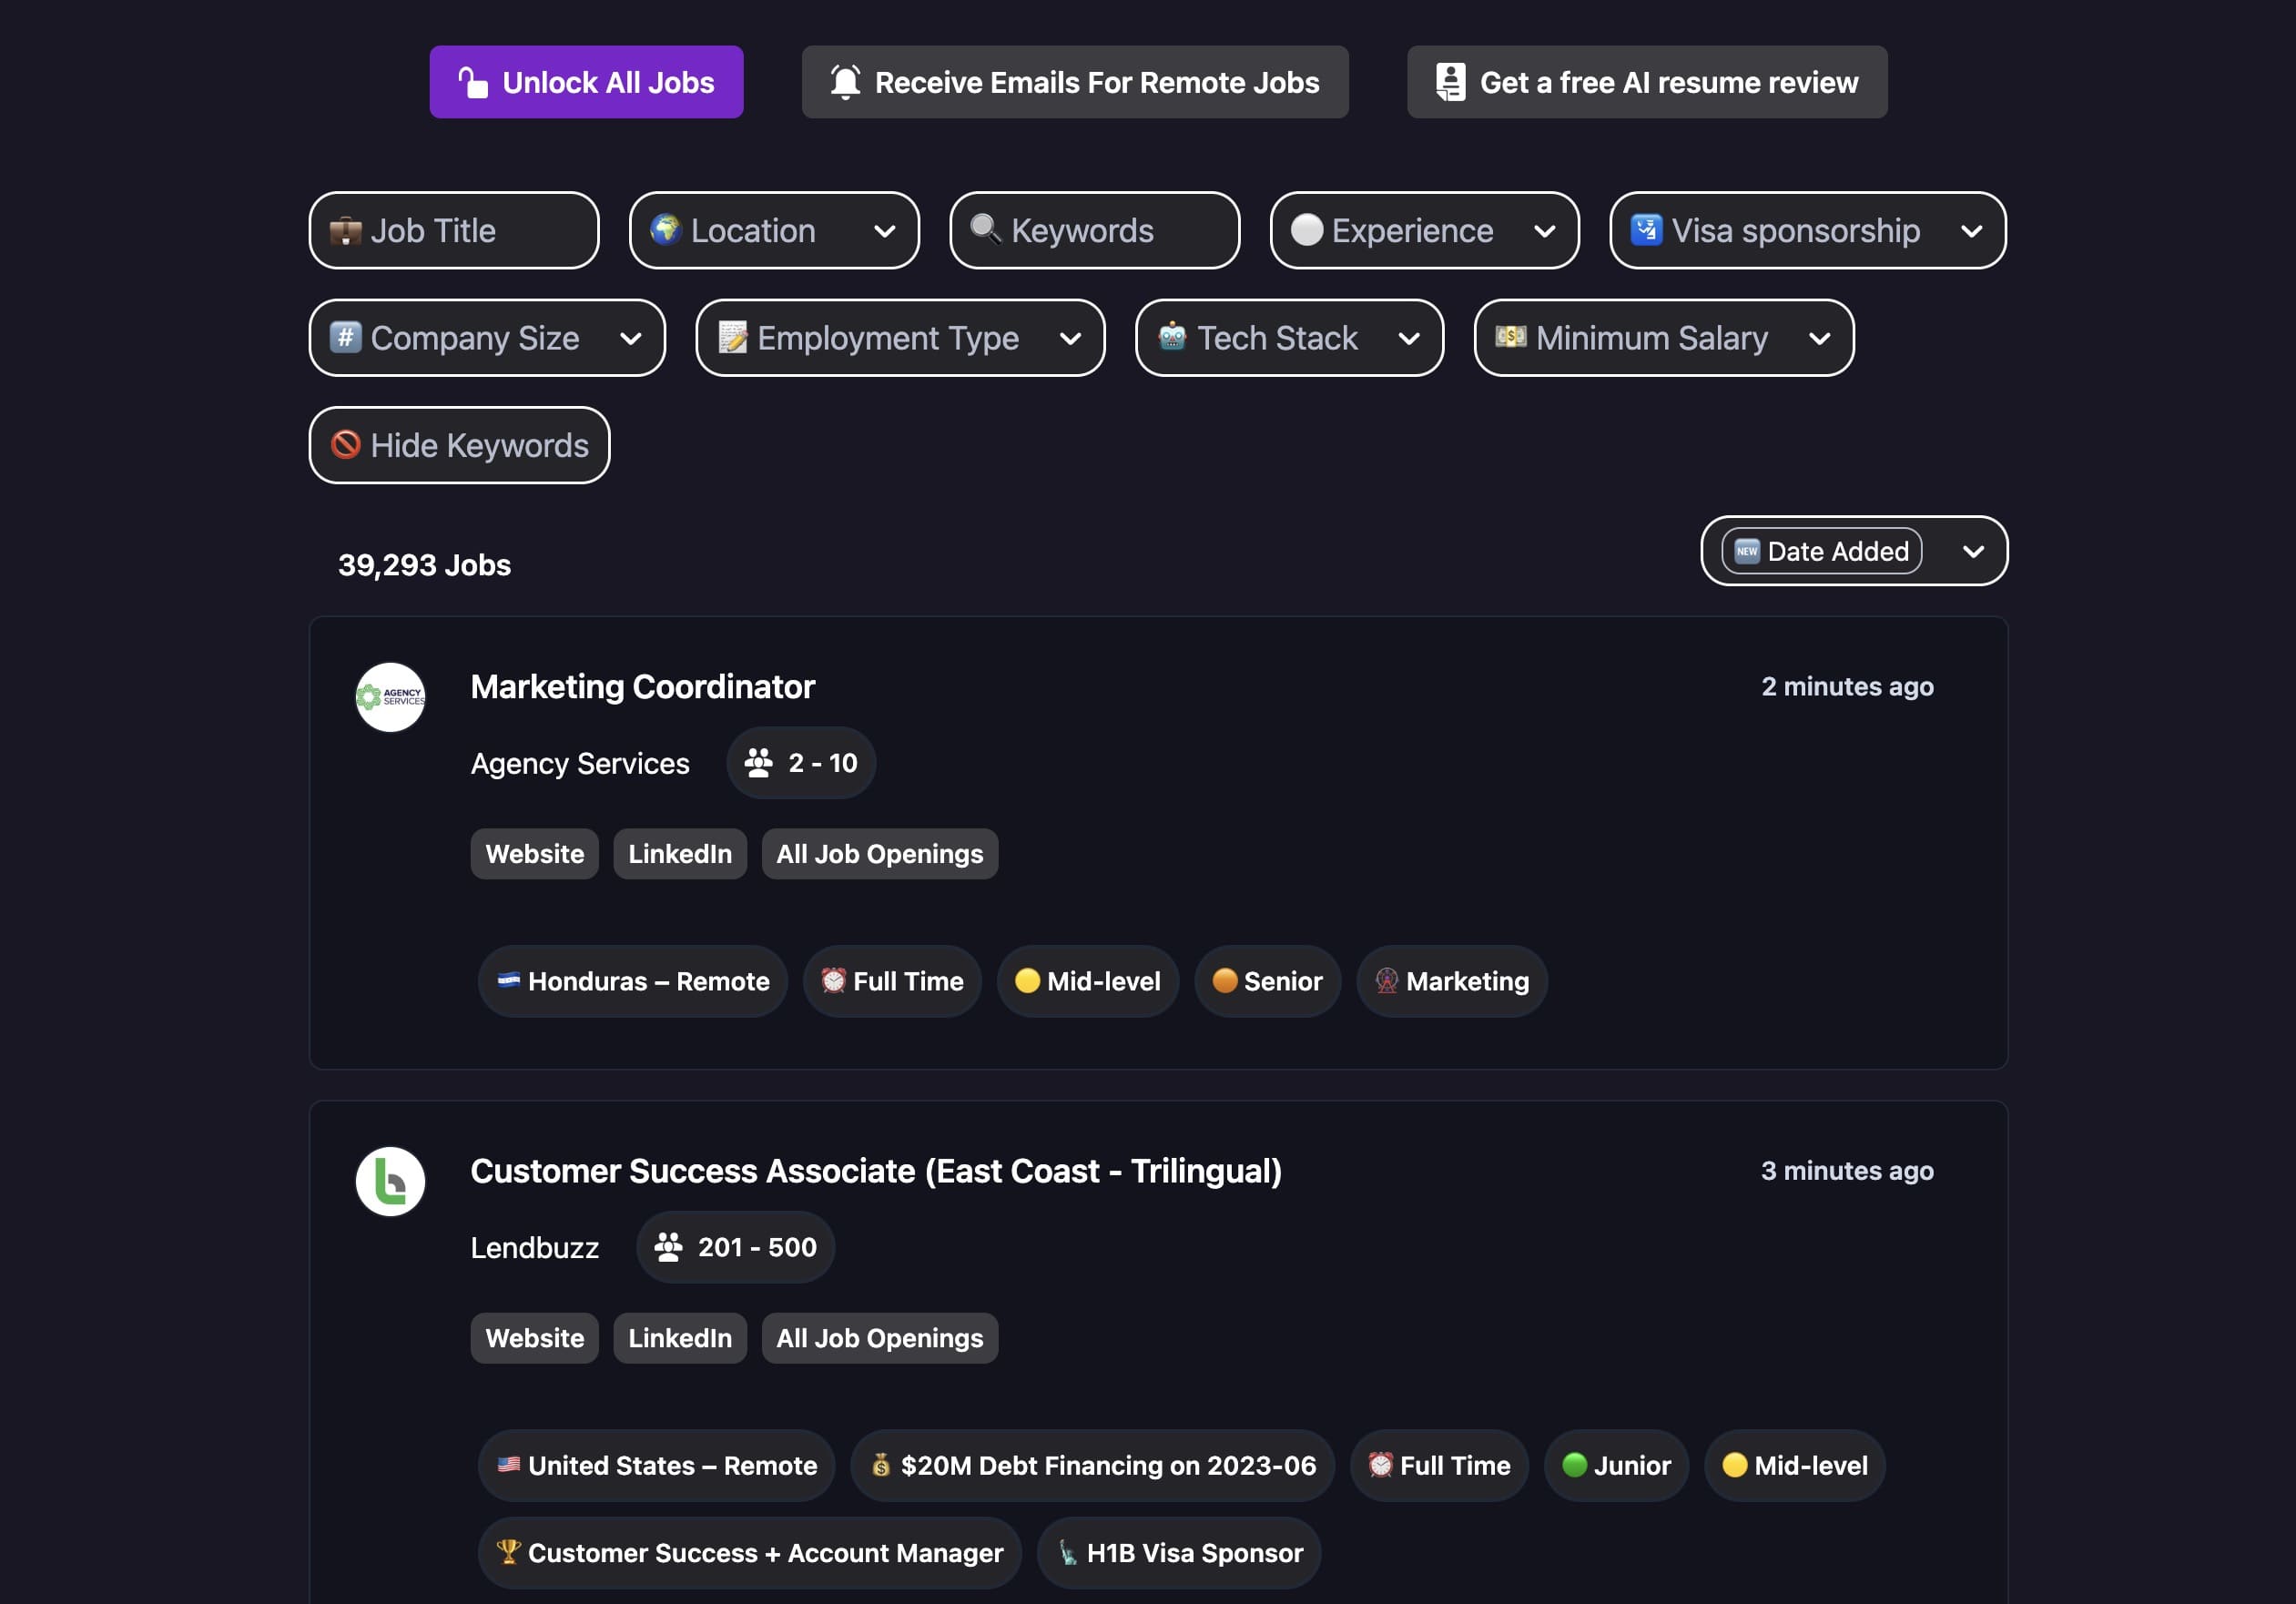This screenshot has height=1604, width=2296.
Task: Expand the Location dropdown
Action: [774, 230]
